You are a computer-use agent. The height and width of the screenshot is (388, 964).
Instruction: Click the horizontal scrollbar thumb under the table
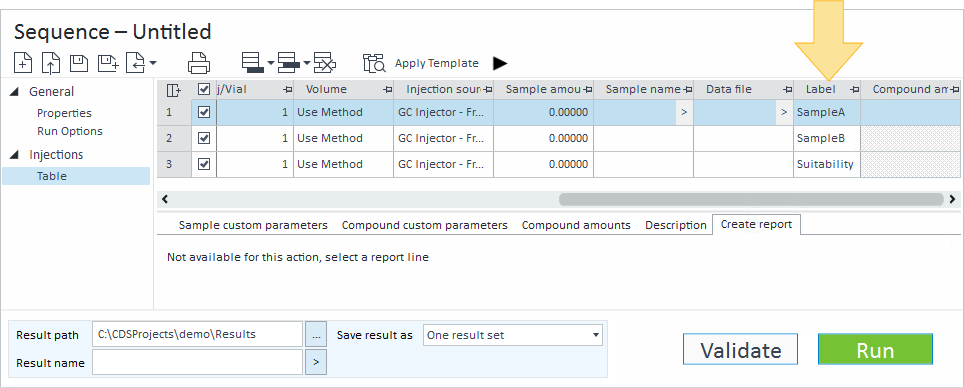751,199
